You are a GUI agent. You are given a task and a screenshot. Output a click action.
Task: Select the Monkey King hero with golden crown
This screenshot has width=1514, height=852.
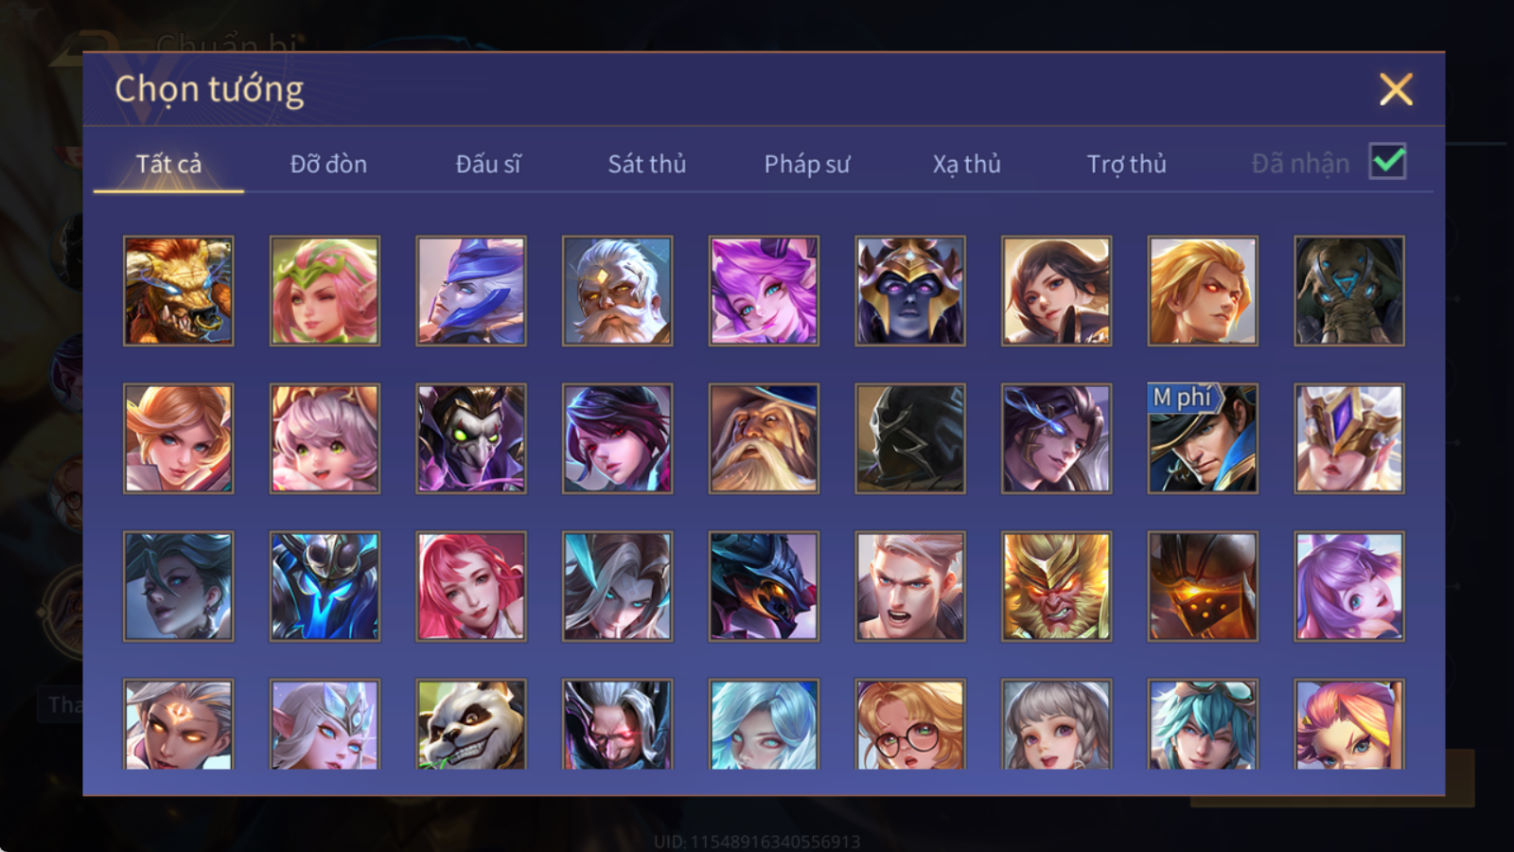(x=1056, y=586)
